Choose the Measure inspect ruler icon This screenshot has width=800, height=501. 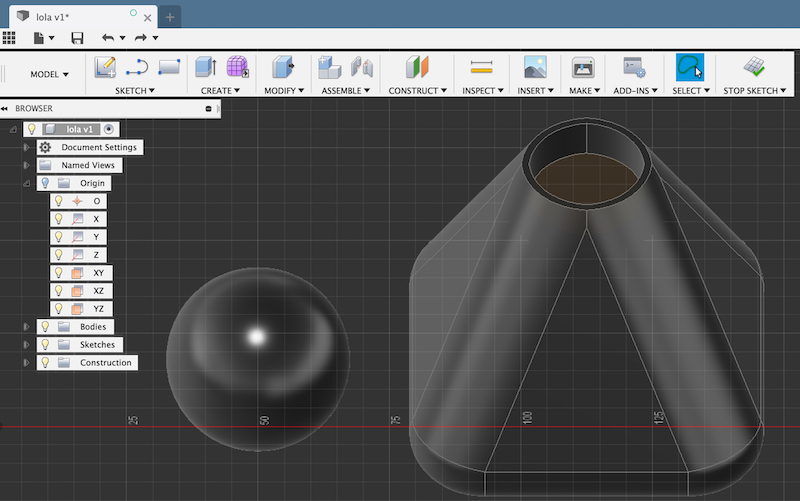(x=482, y=67)
